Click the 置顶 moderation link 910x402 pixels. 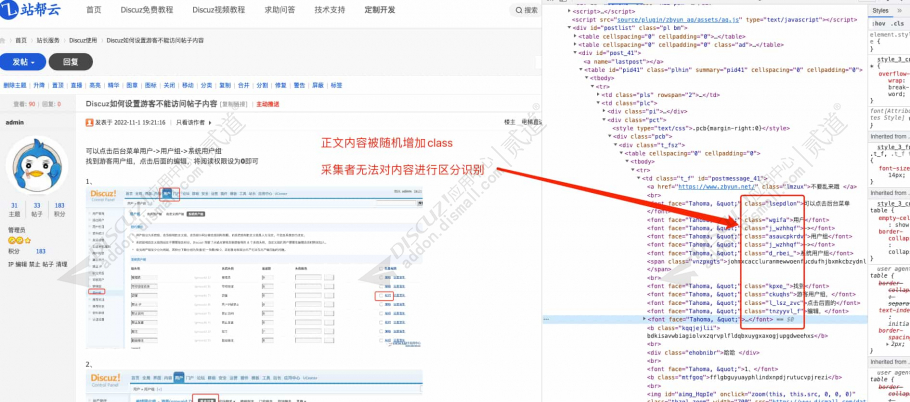57,85
